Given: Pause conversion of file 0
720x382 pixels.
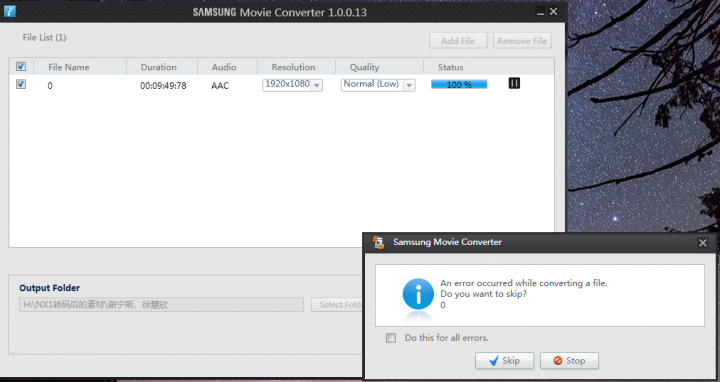Looking at the screenshot, I should (514, 83).
